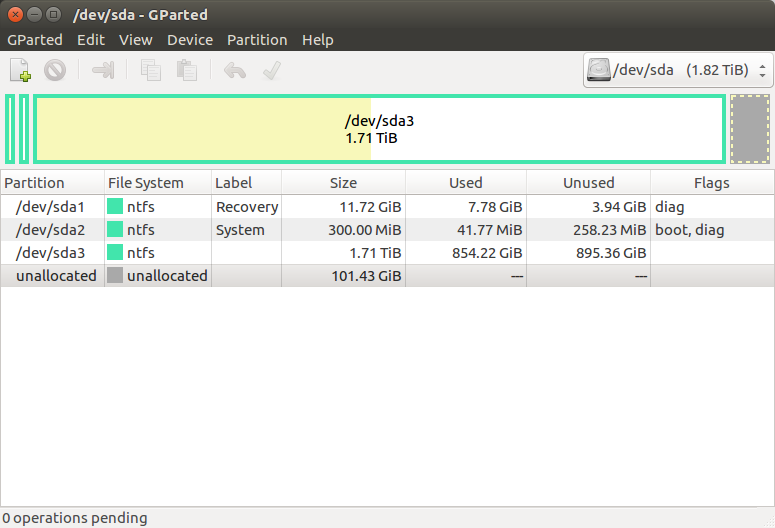Sort by the Size column header
Screen dimensions: 775x528
(x=344, y=183)
